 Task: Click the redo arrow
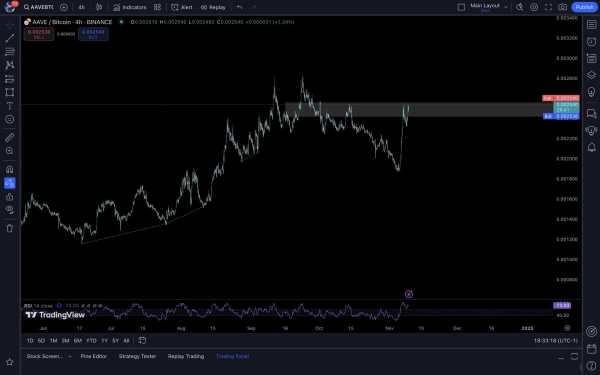254,7
